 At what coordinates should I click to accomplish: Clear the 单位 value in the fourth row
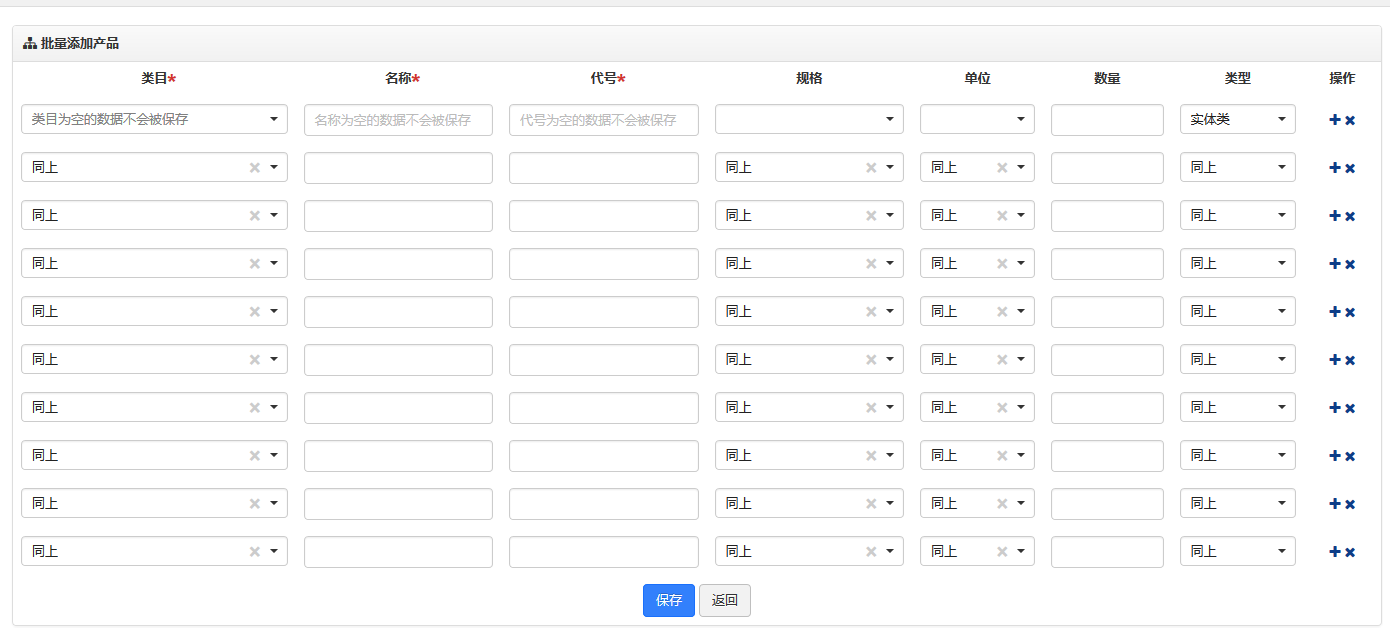[1002, 264]
